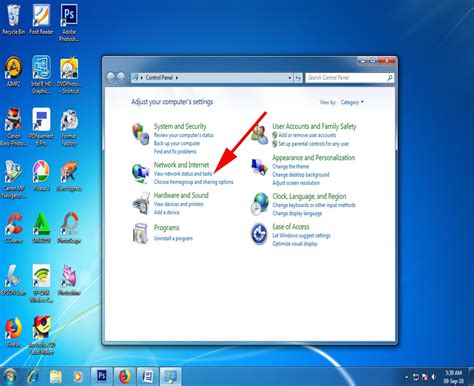Open the User Accounts and Family Safety icon
474x386 pixels.
click(x=259, y=134)
